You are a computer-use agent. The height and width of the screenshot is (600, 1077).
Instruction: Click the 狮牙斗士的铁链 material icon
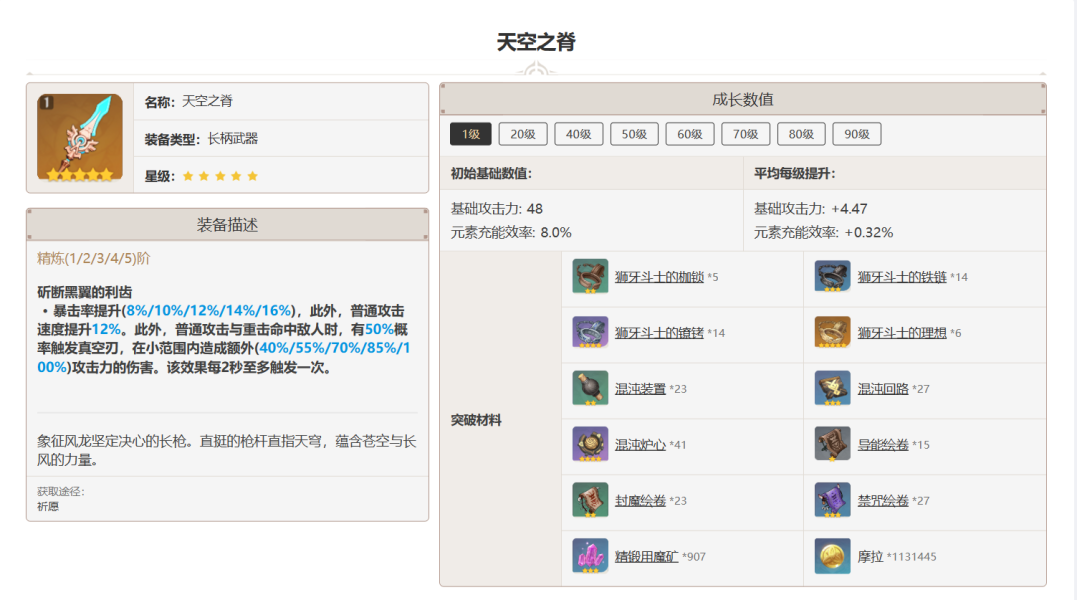832,276
